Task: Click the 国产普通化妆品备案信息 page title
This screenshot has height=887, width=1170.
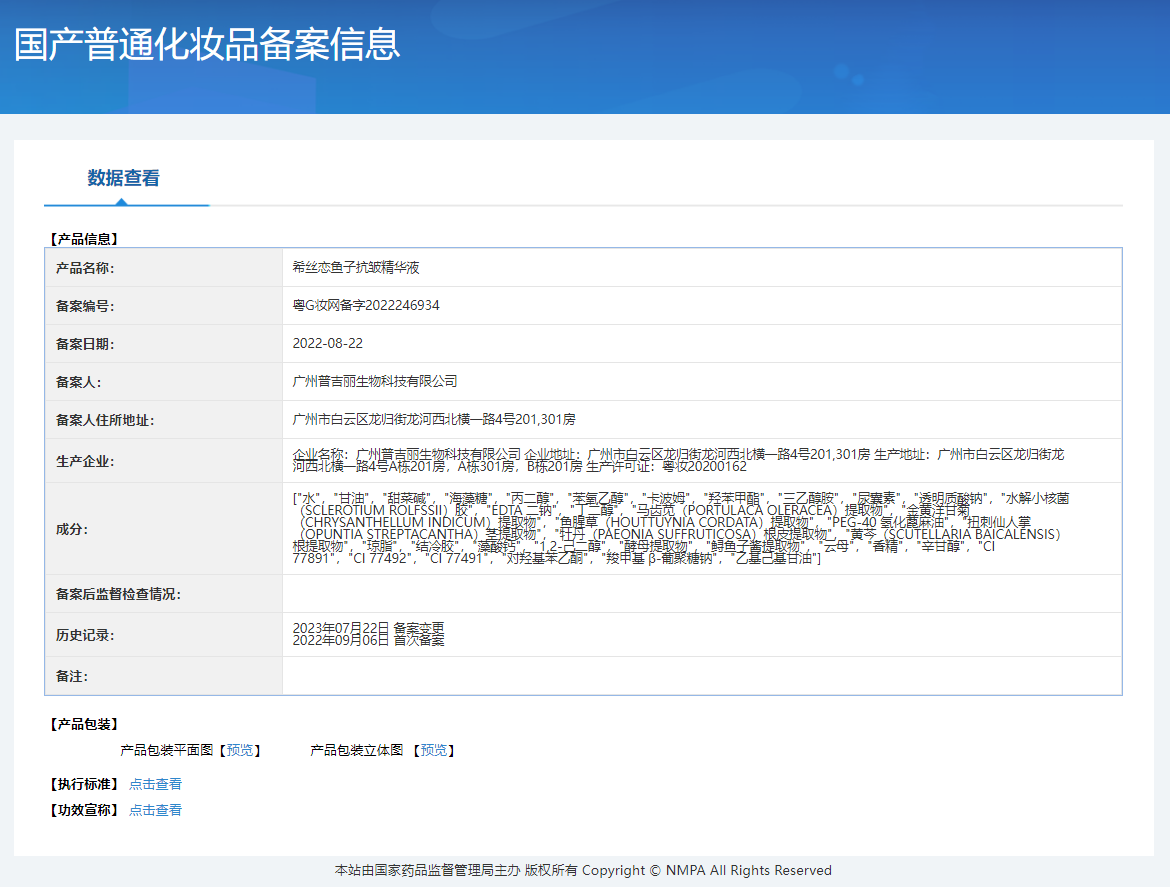Action: click(207, 45)
